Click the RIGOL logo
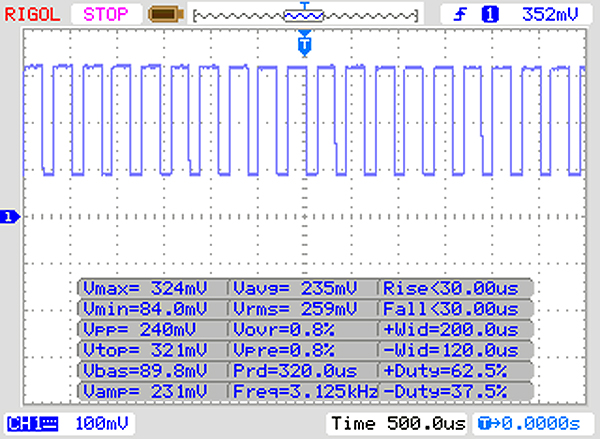Image resolution: width=600 pixels, height=439 pixels. (x=32, y=15)
